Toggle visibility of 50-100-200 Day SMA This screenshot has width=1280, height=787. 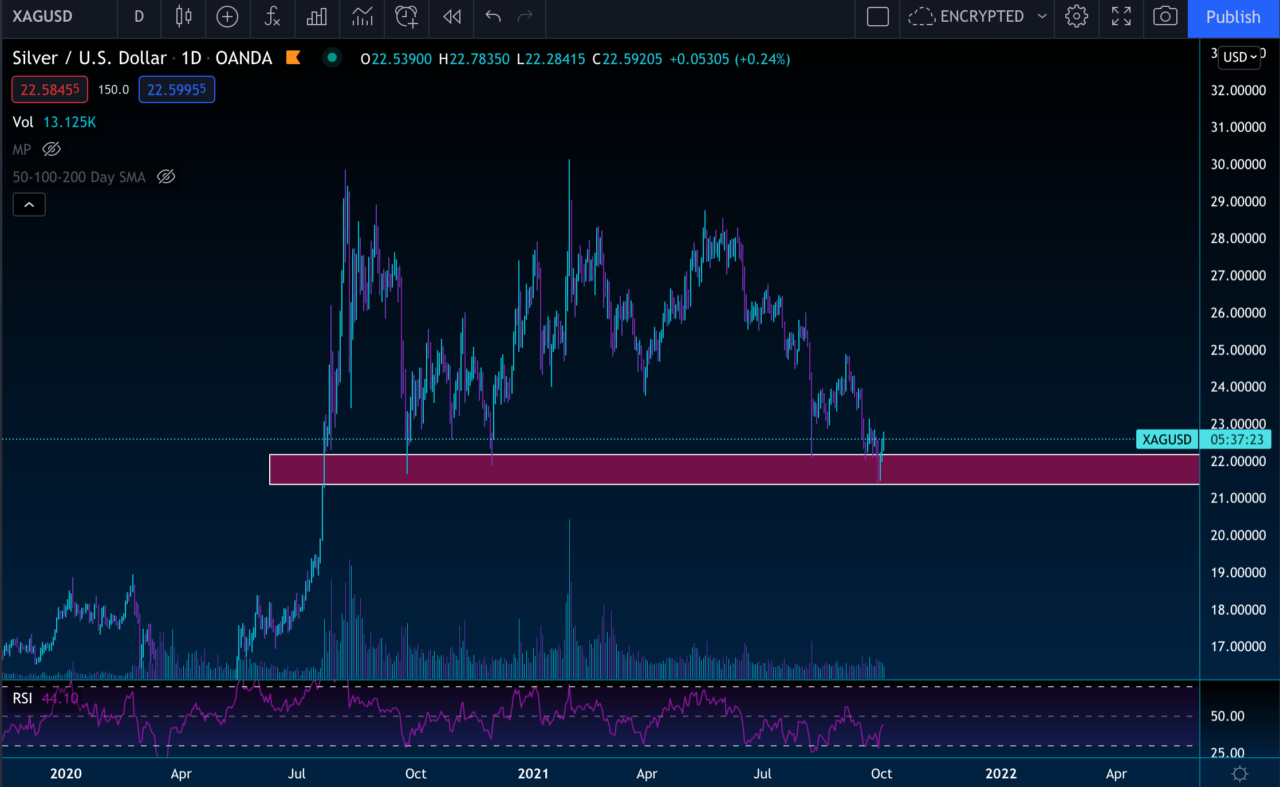pyautogui.click(x=166, y=177)
